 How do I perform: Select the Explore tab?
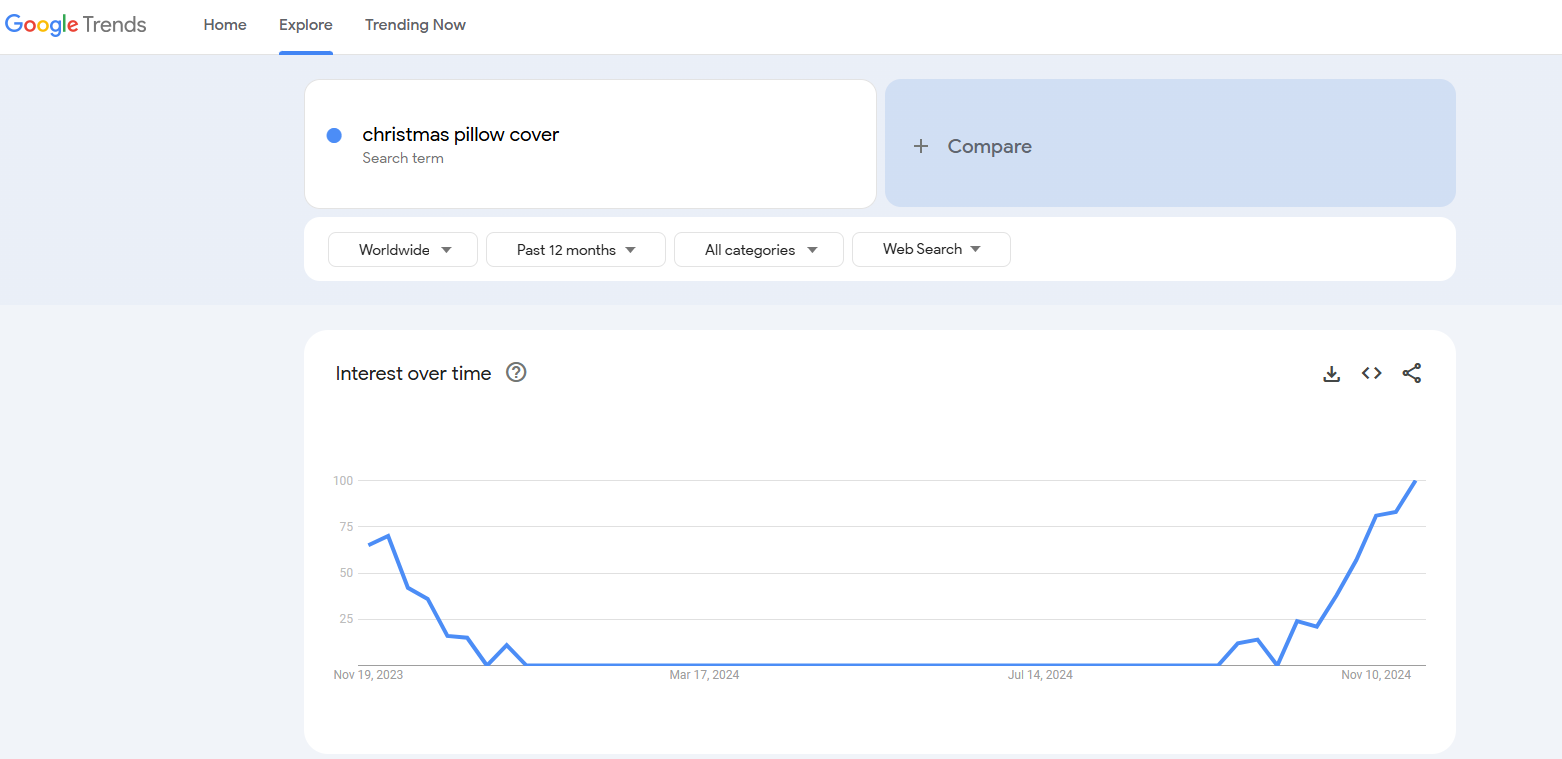(x=306, y=25)
